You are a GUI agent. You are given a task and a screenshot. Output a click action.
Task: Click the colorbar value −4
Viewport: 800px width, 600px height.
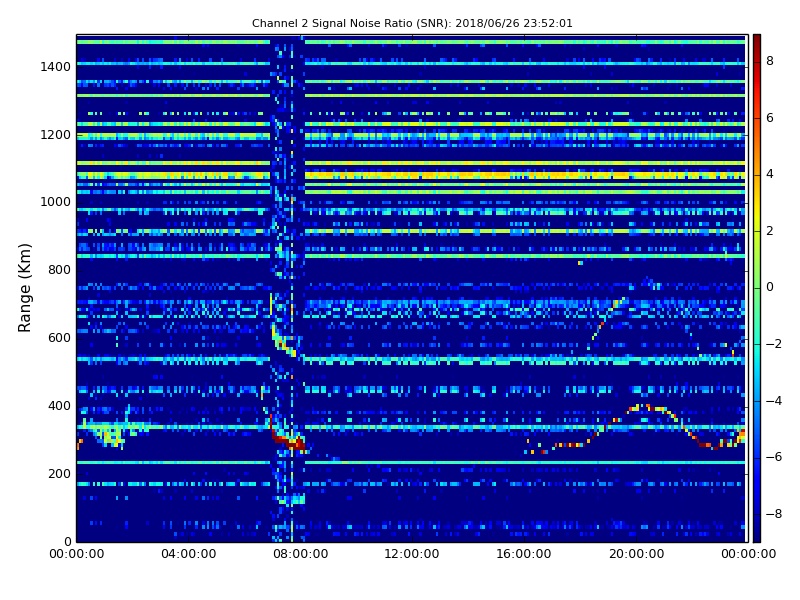pos(774,401)
